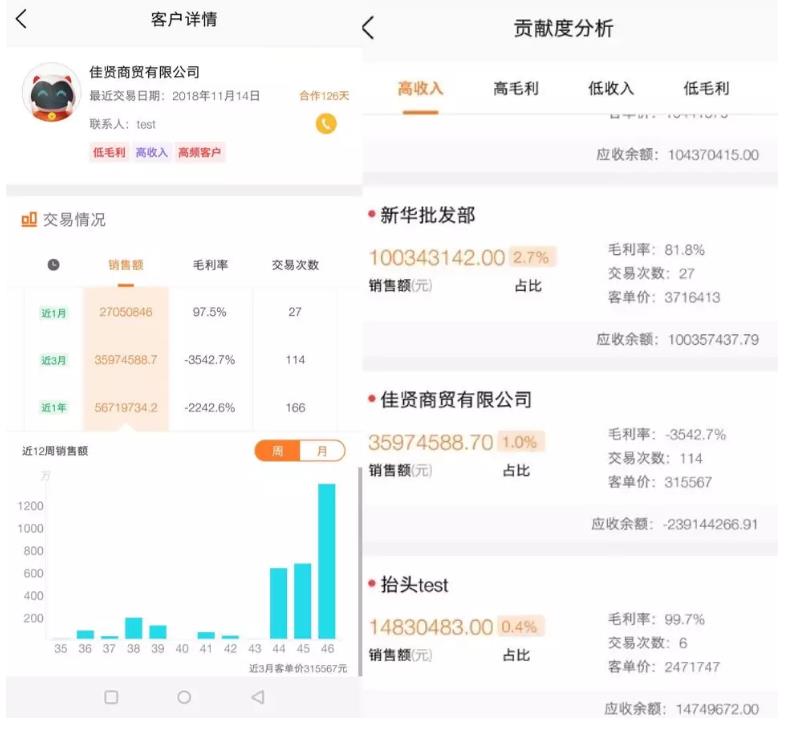Tap back arrow on 贡献度分析 screen
790x734 pixels.
pos(368,28)
